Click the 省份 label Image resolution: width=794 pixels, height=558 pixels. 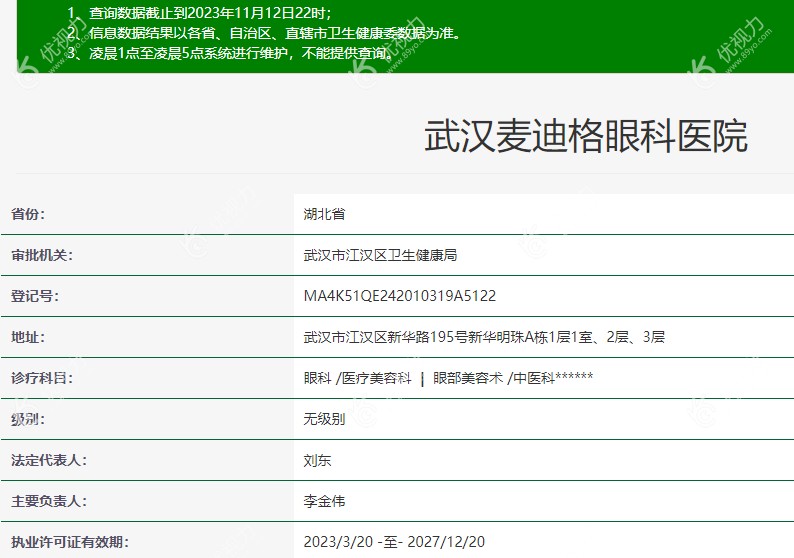[x=28, y=214]
